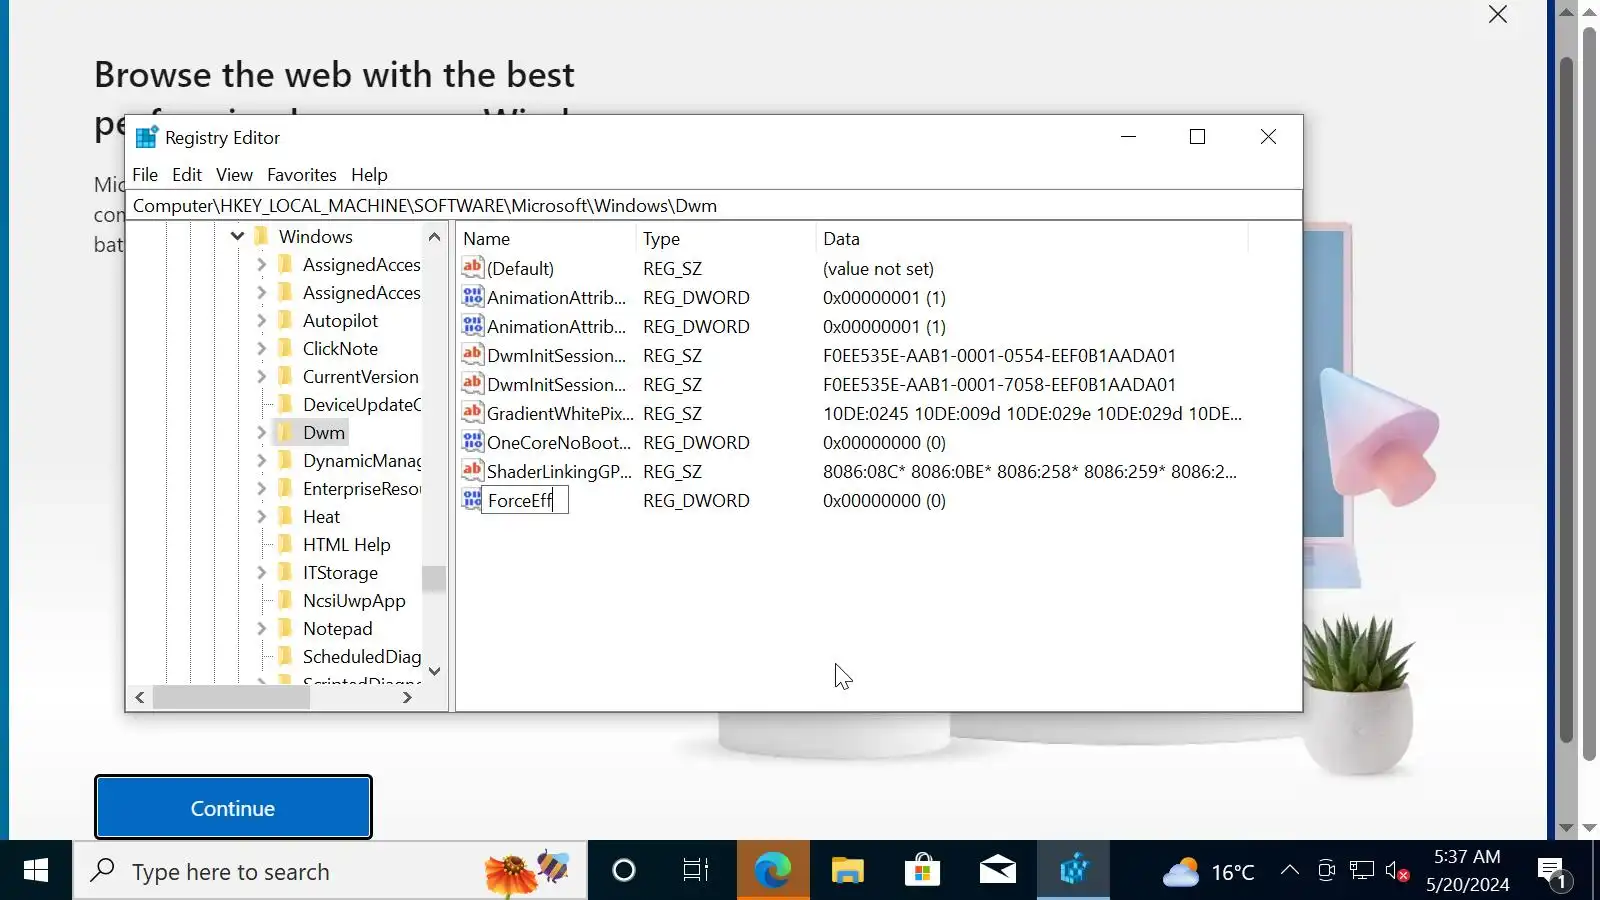Click the tree pane scroll-down arrow

(x=434, y=671)
